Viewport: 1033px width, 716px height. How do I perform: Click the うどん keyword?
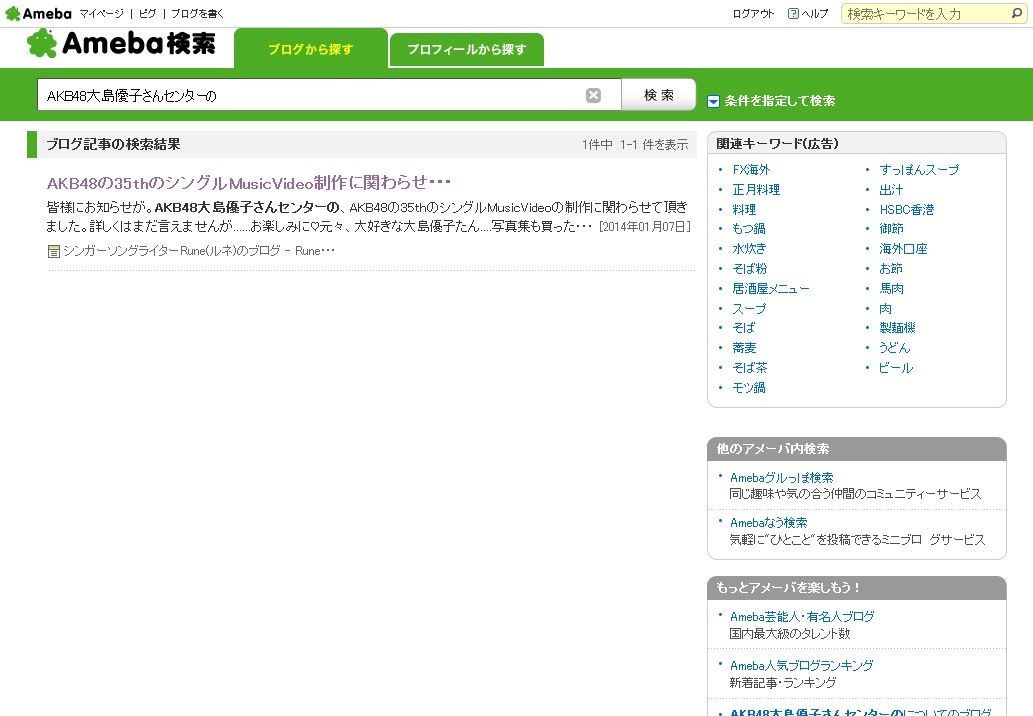895,347
